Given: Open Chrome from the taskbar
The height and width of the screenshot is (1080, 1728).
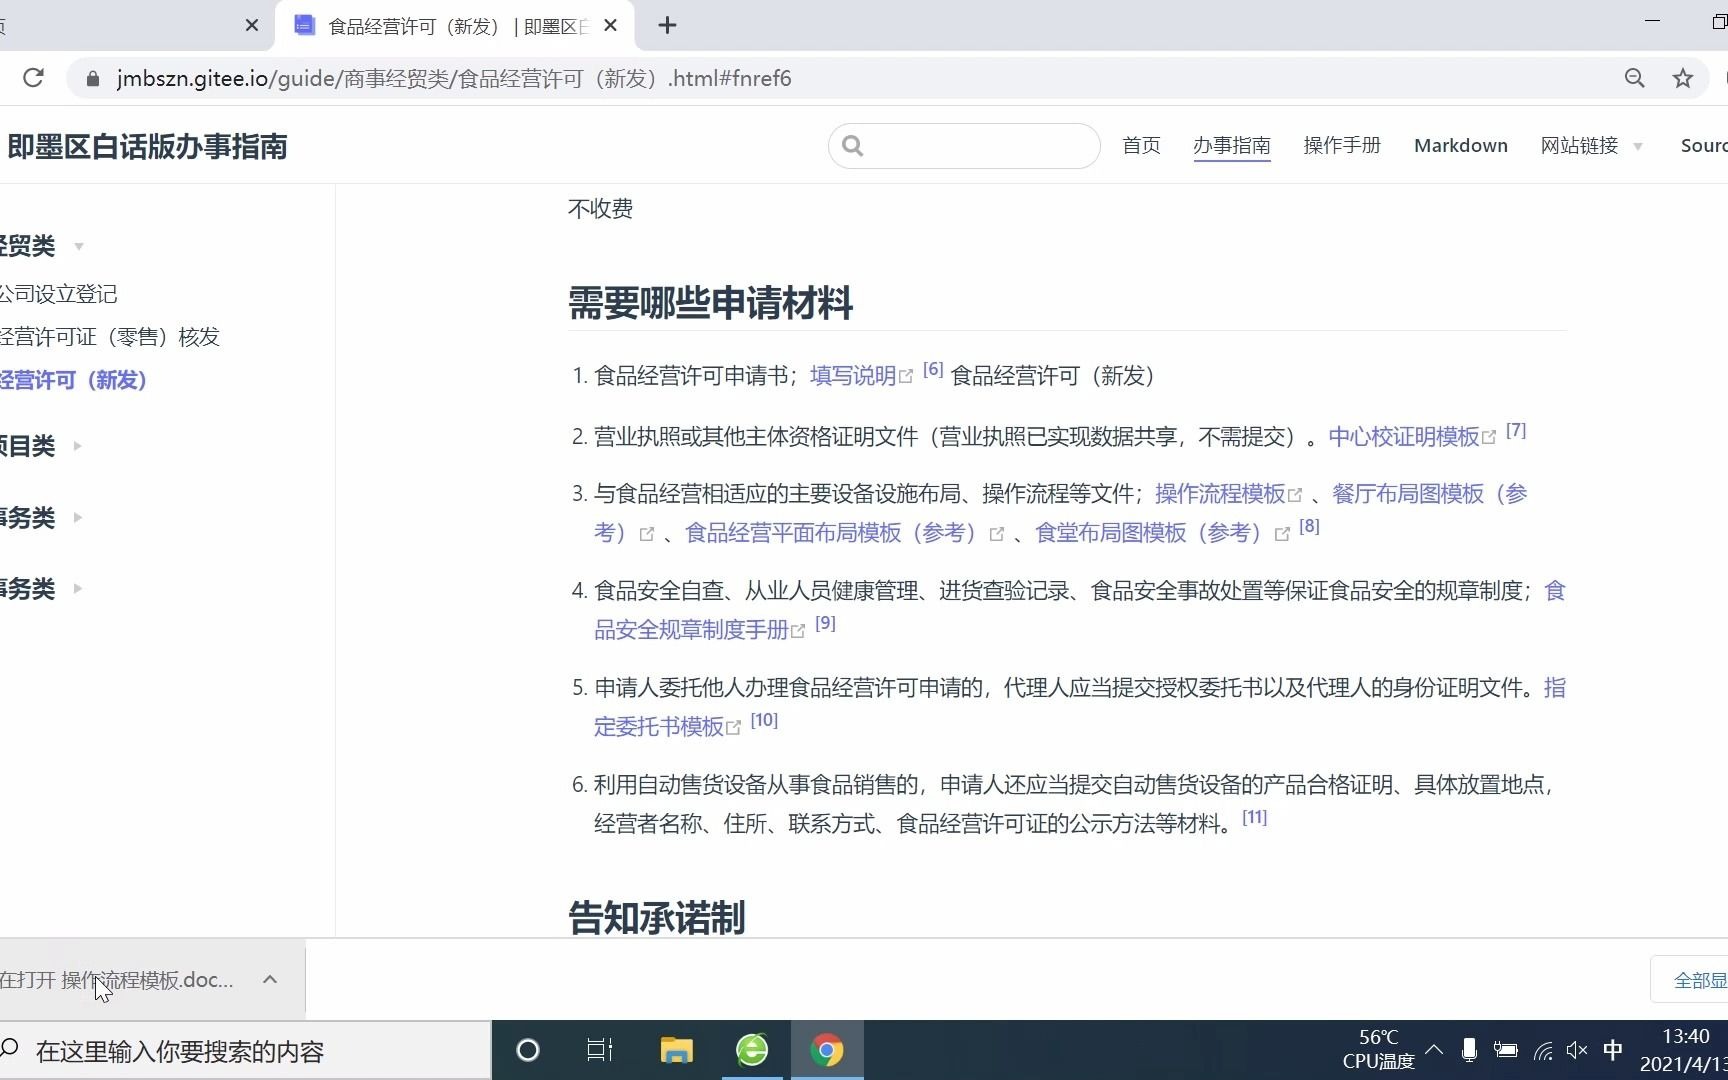Looking at the screenshot, I should point(828,1050).
